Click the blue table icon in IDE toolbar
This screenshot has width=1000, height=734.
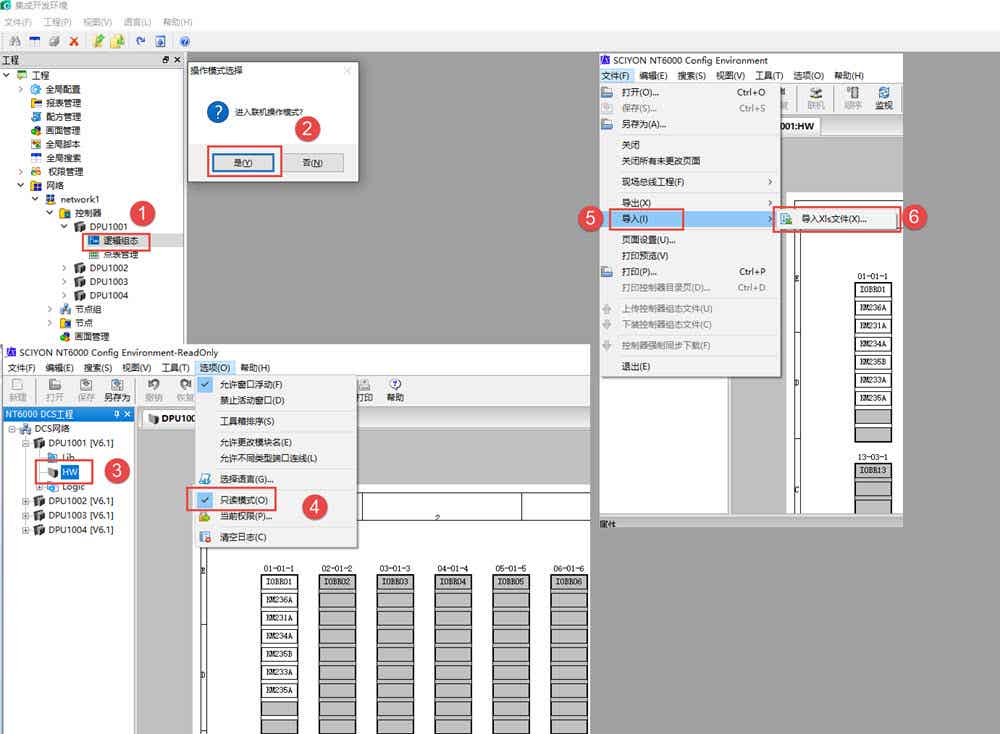tap(34, 41)
